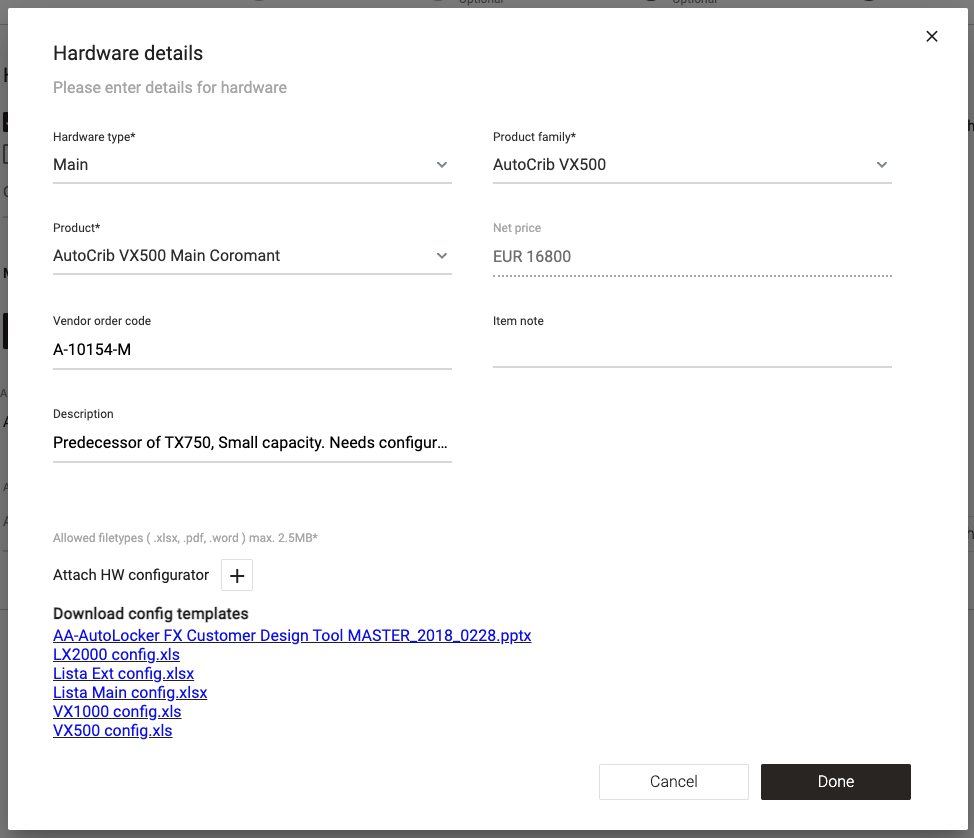Confirm hardware details with Done button

tap(835, 782)
